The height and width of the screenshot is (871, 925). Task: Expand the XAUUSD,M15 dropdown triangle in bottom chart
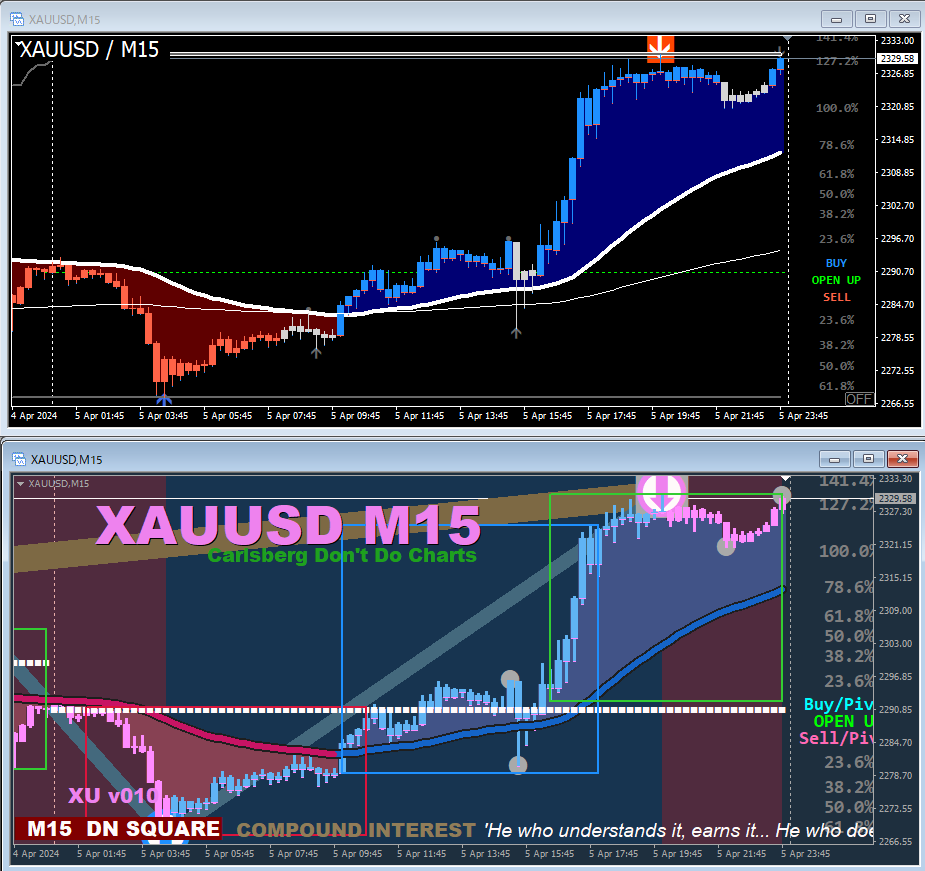pyautogui.click(x=21, y=484)
